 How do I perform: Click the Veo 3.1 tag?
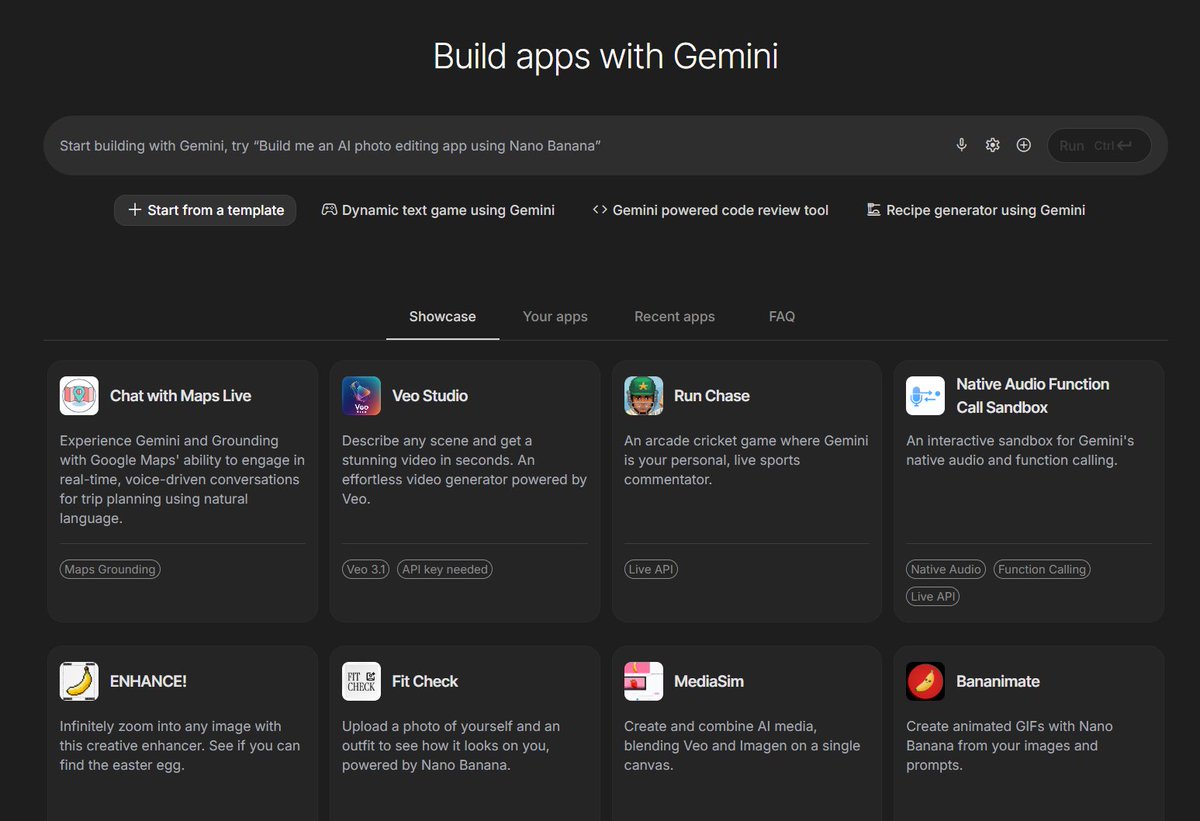coord(366,569)
